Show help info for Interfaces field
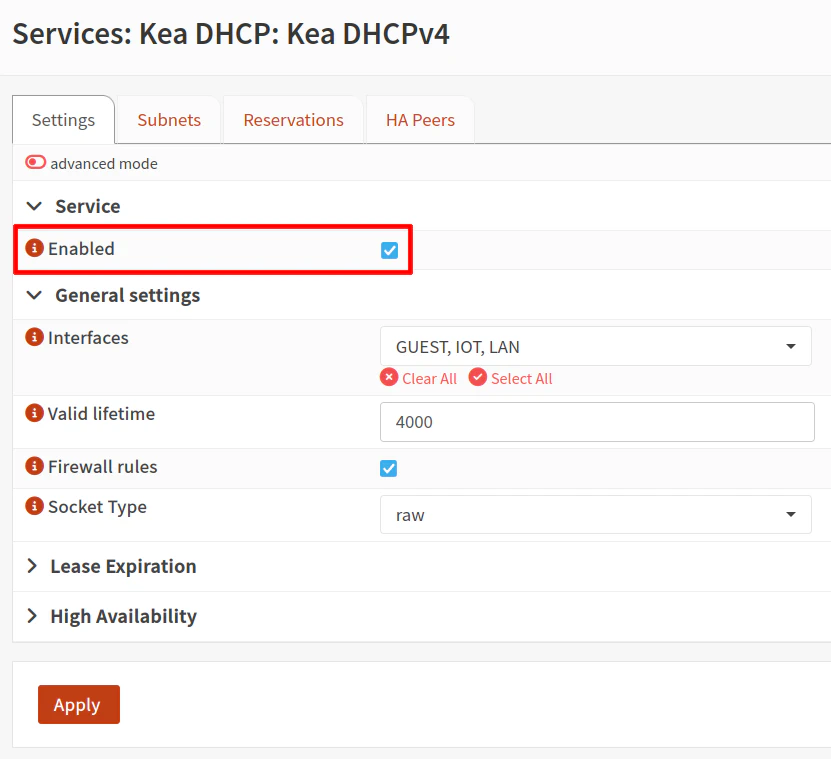The image size is (831, 759). point(34,337)
